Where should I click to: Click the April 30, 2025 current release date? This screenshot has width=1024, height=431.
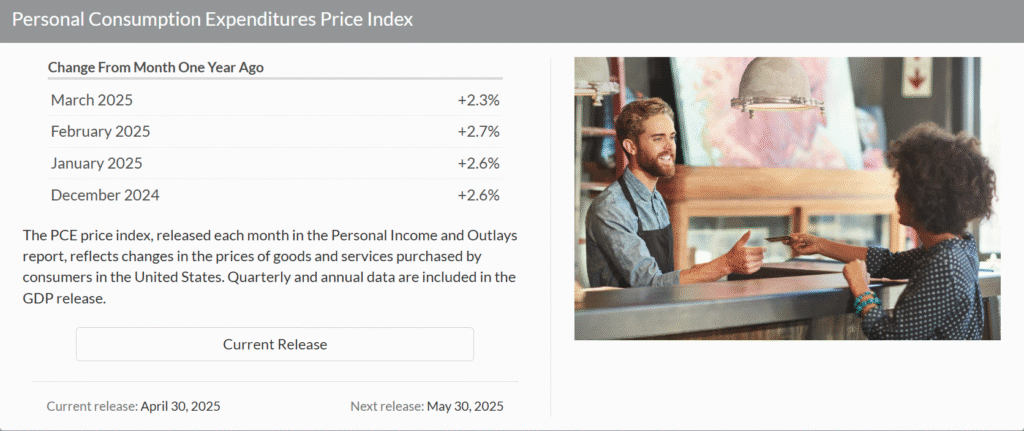pyautogui.click(x=180, y=406)
